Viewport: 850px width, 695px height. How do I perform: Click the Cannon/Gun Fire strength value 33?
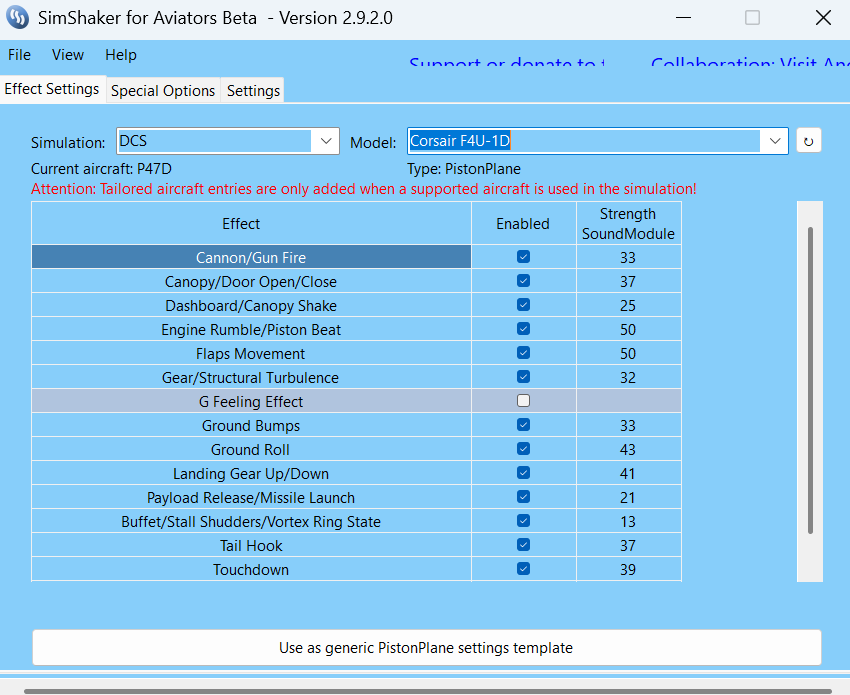pyautogui.click(x=628, y=258)
